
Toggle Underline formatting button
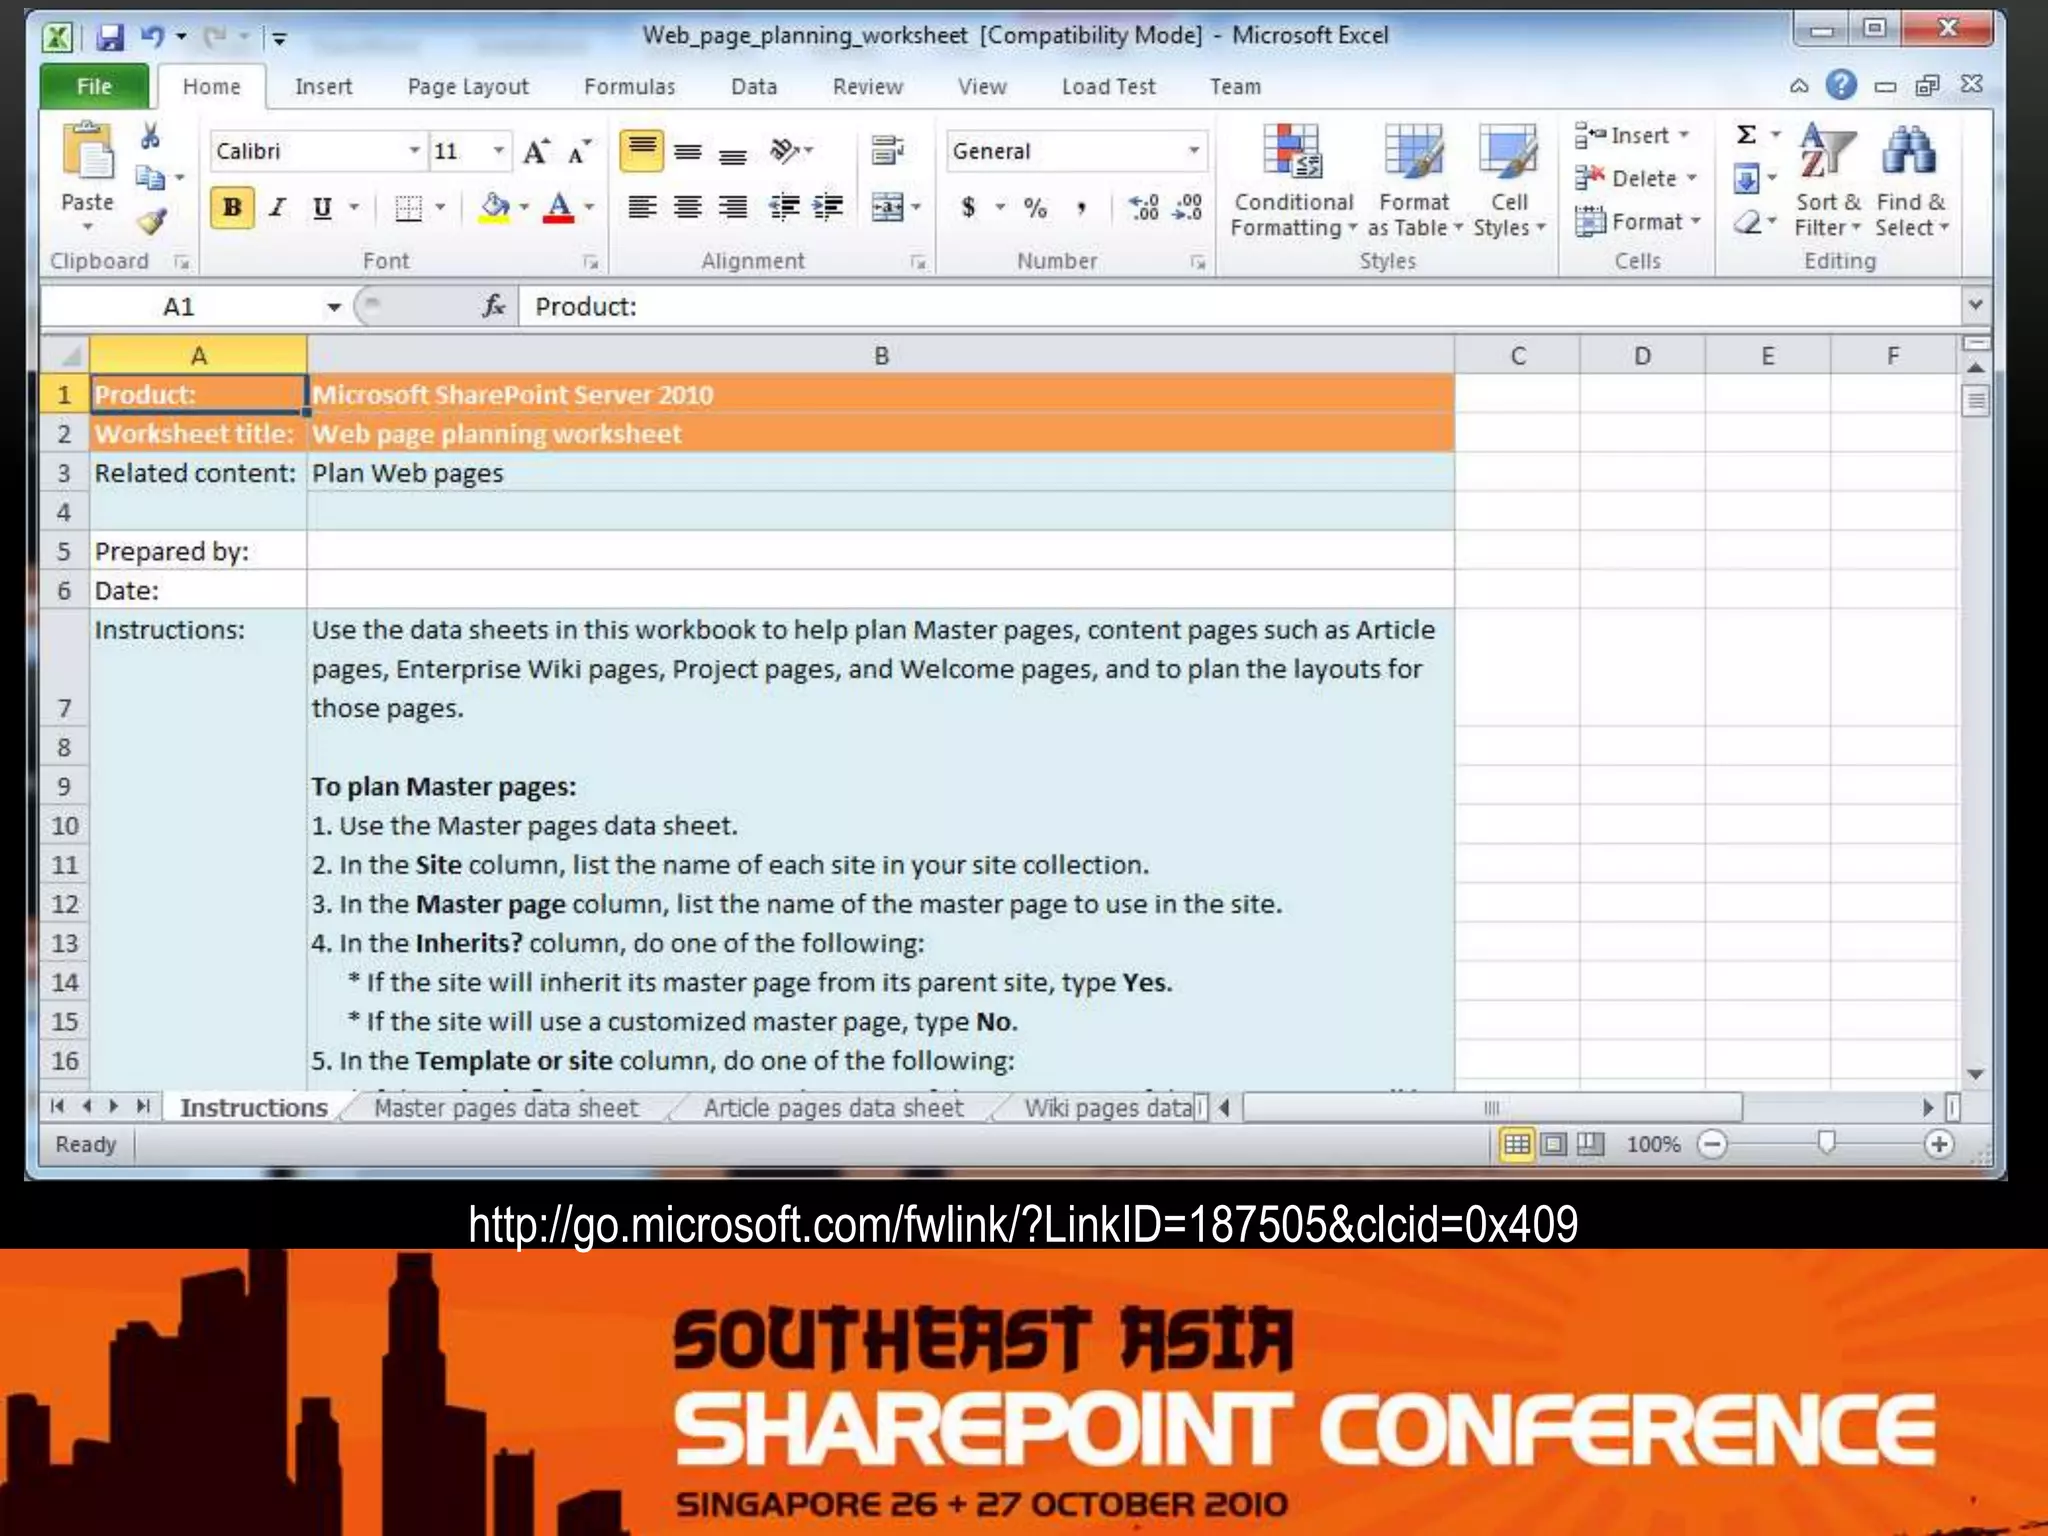pos(322,208)
